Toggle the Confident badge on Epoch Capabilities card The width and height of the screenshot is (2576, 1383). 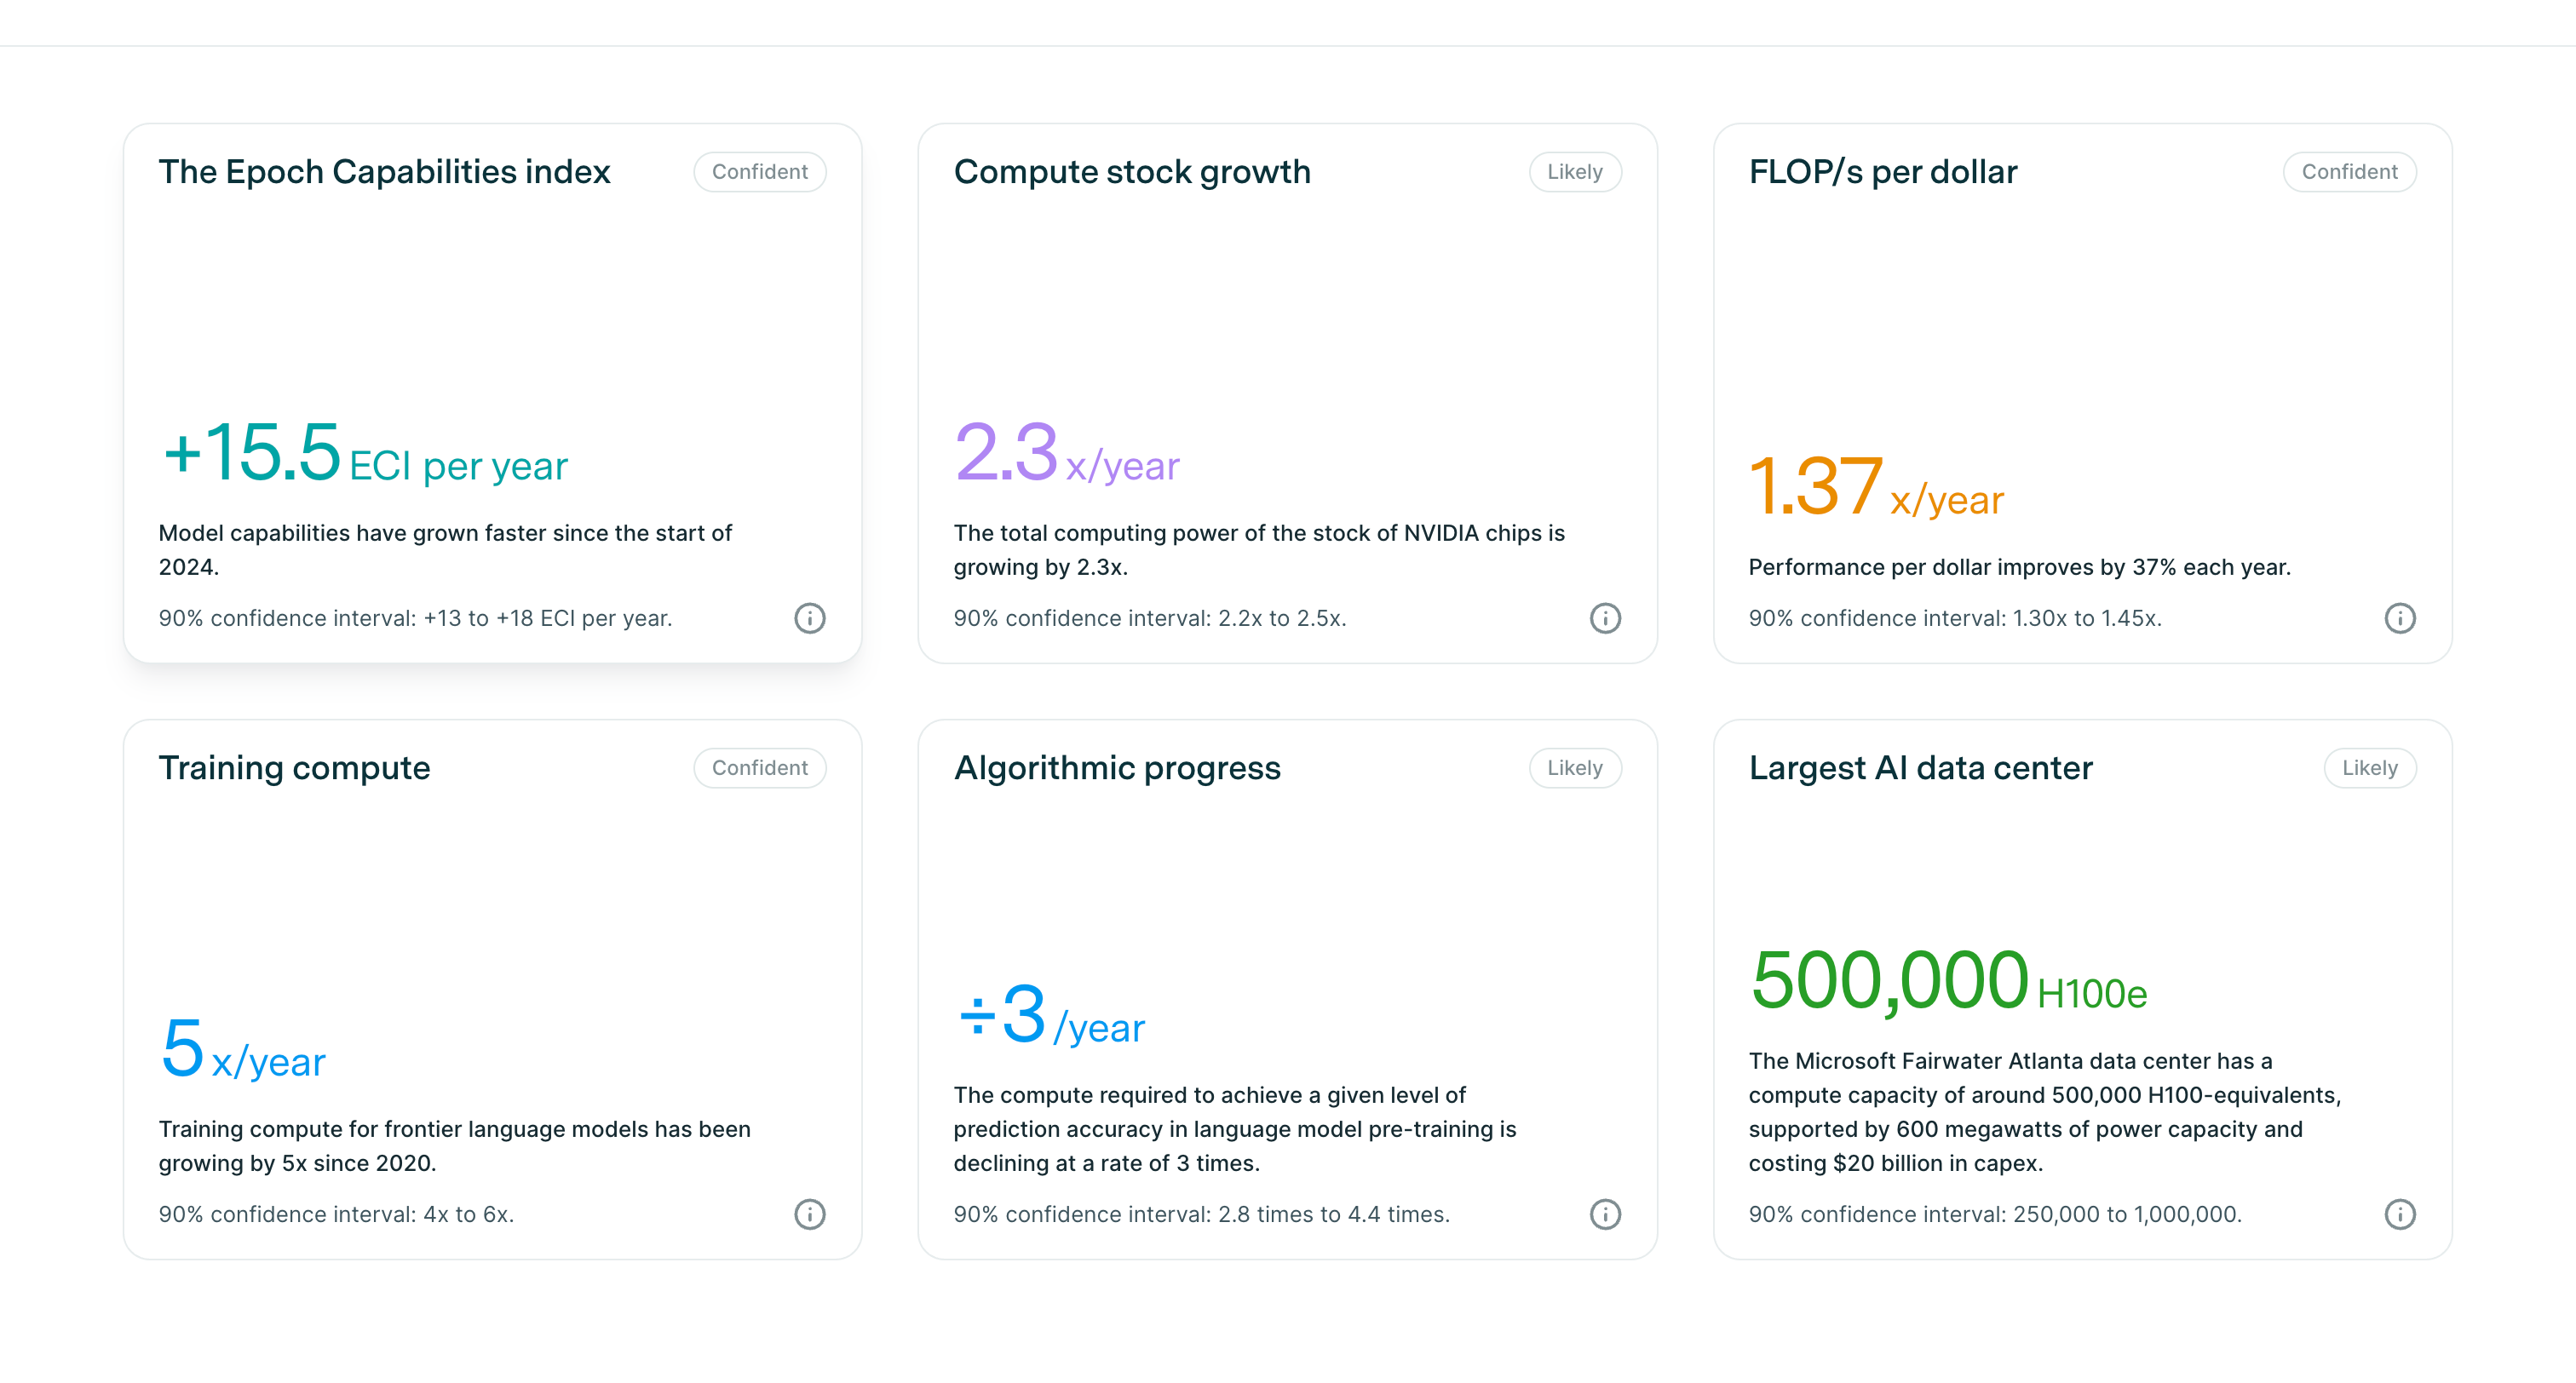pos(759,171)
